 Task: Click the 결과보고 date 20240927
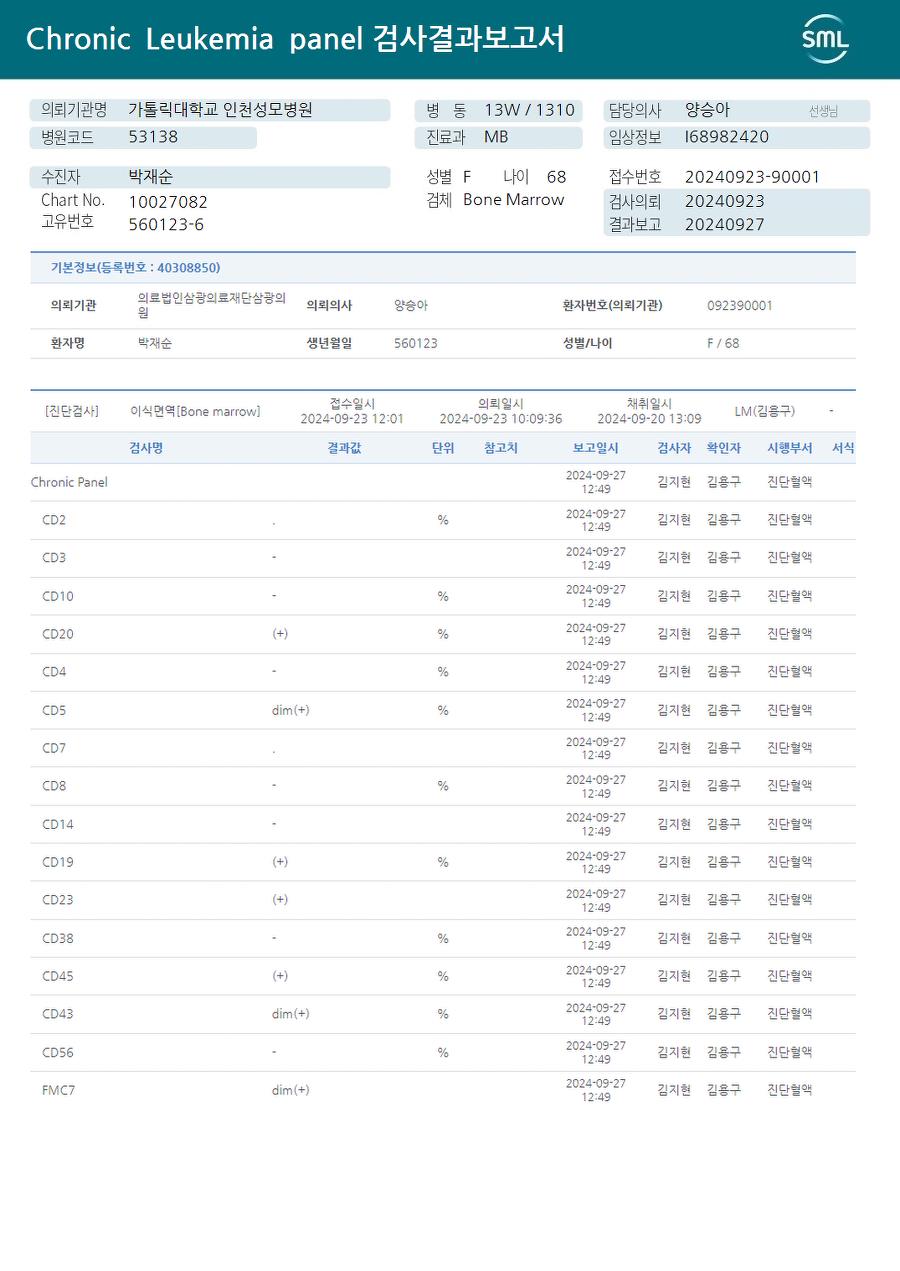(724, 225)
